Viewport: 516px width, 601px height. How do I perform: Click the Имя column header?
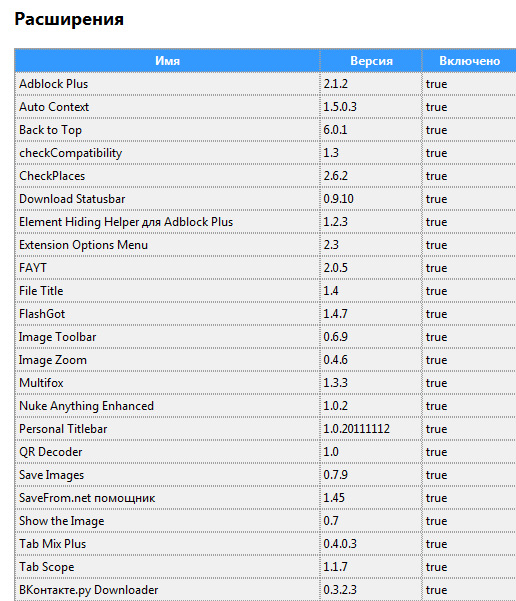click(x=168, y=61)
